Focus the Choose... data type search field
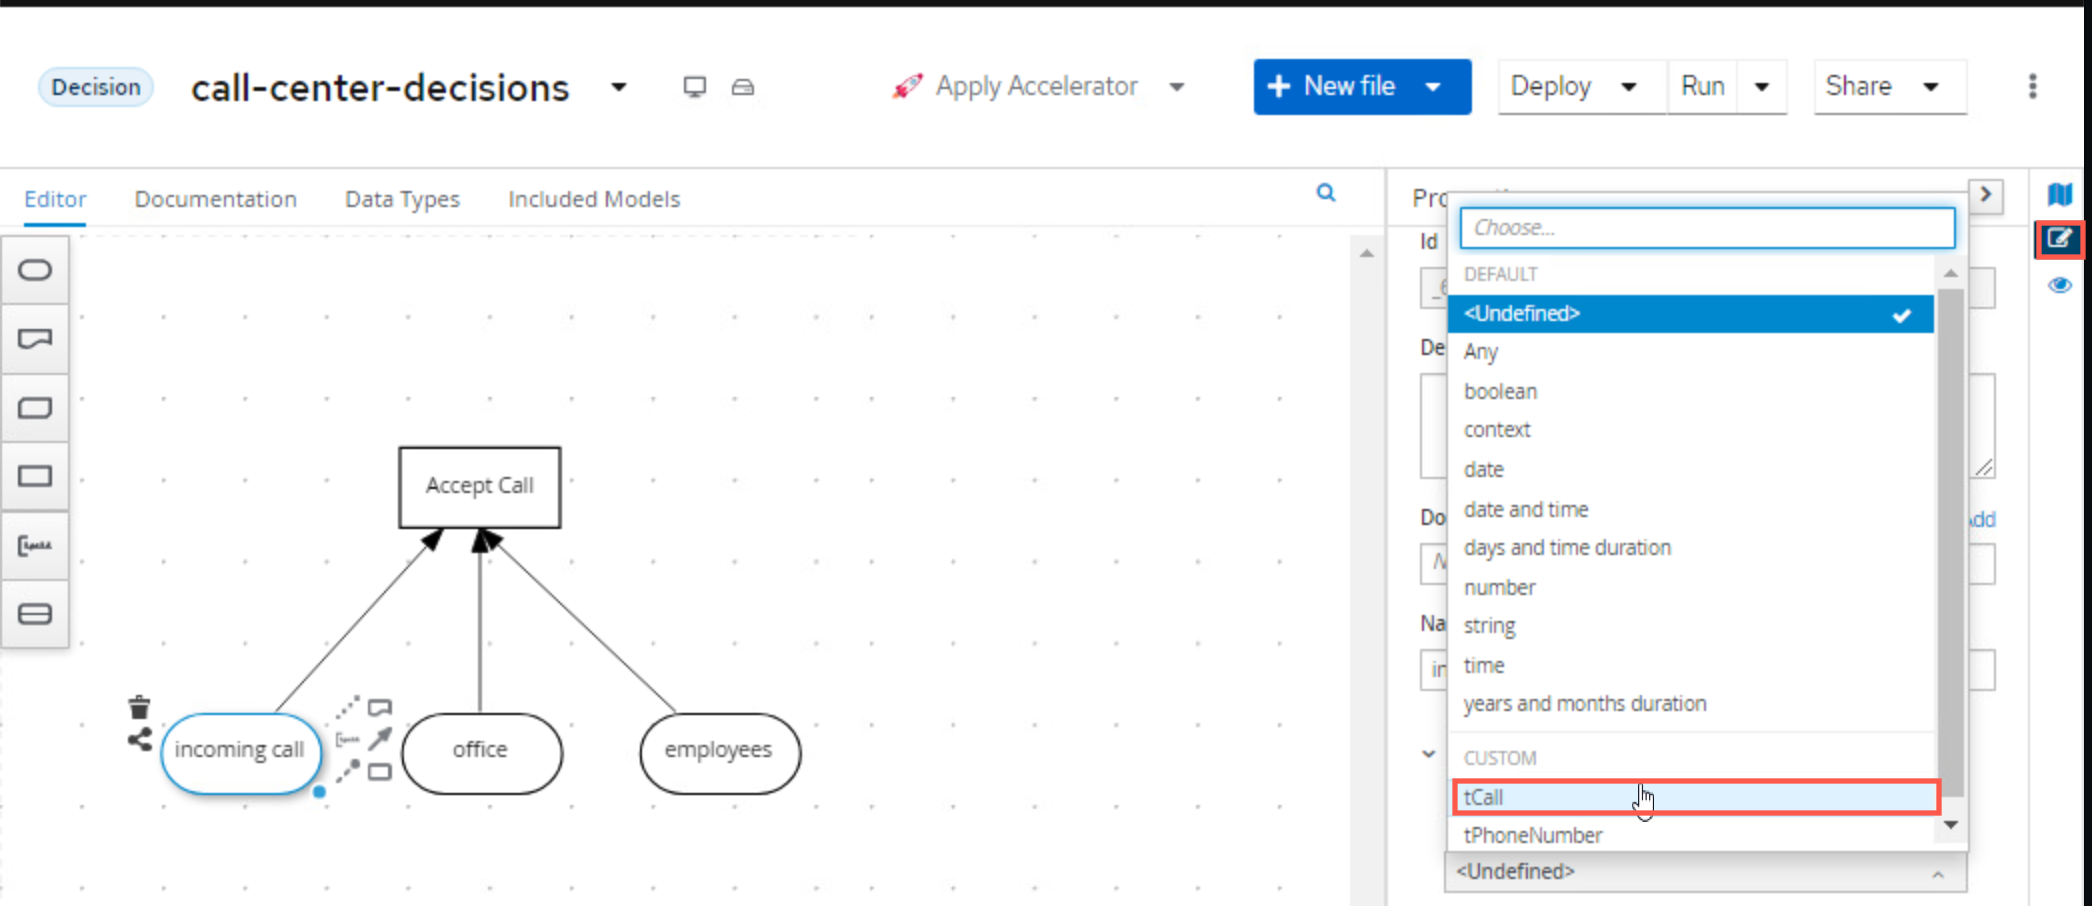The image size is (2092, 906). tap(1707, 228)
